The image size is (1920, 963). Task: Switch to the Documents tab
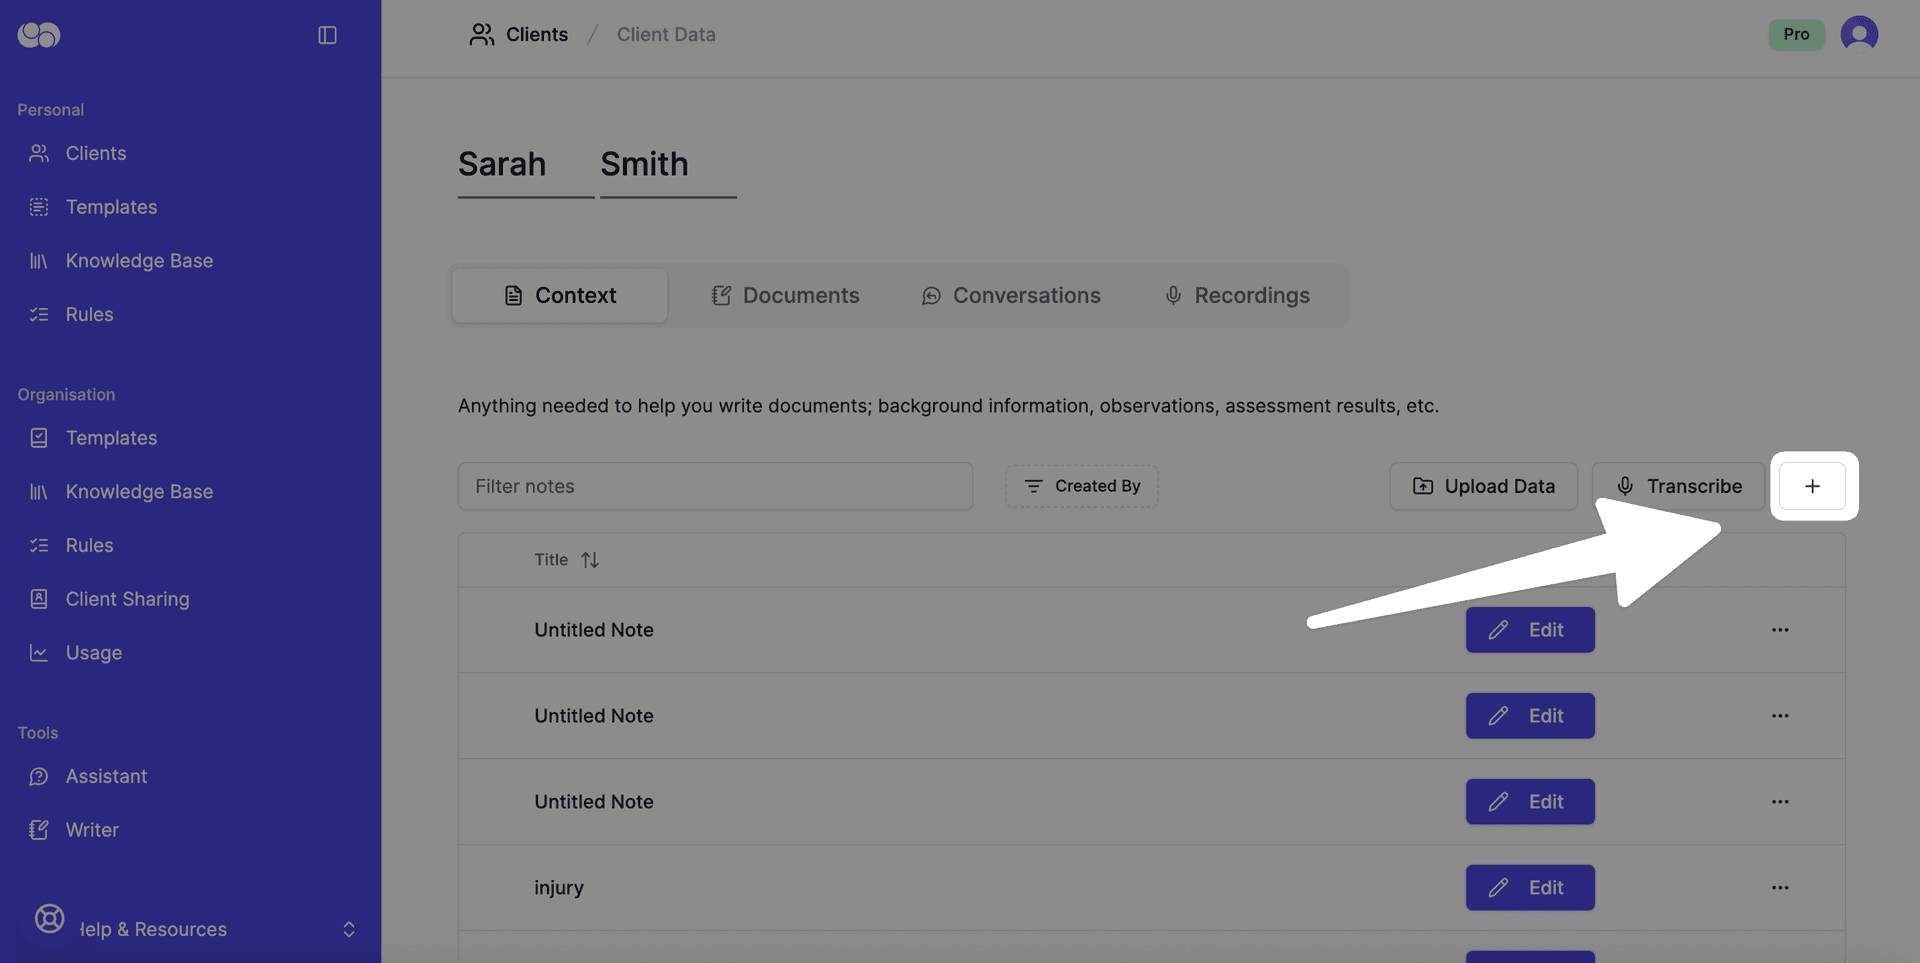[786, 295]
